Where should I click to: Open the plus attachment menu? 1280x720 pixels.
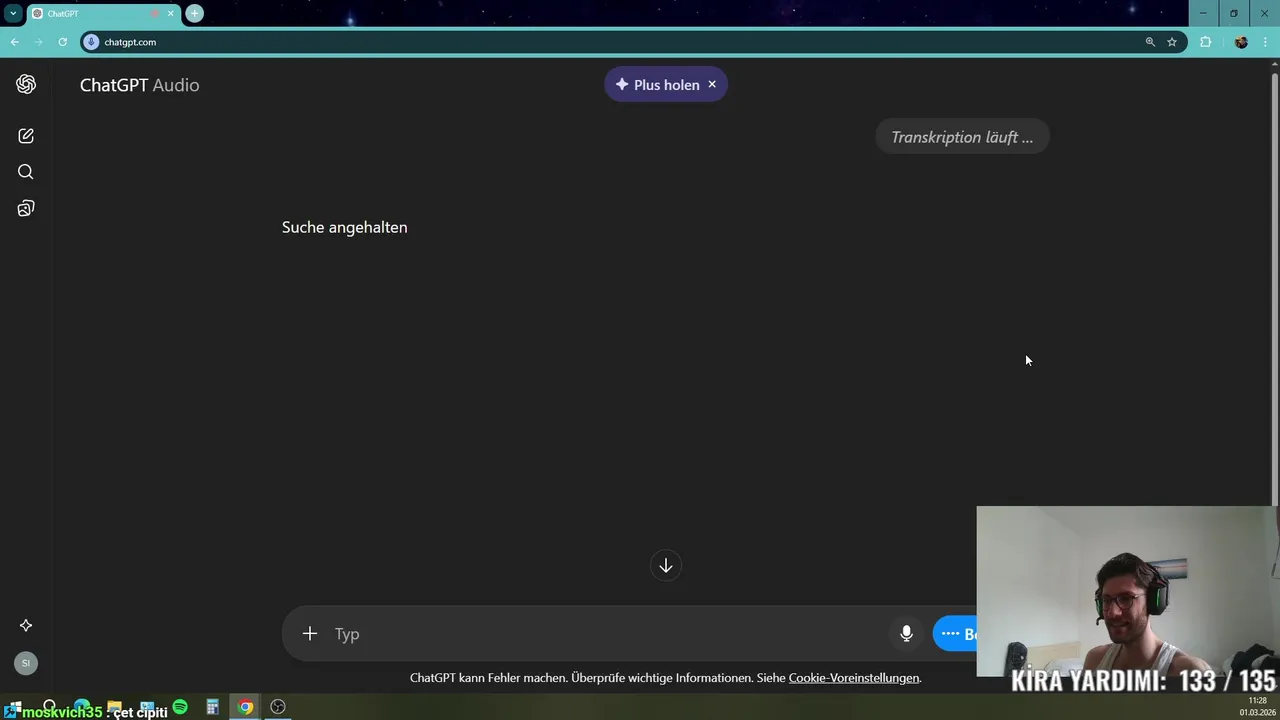[310, 634]
